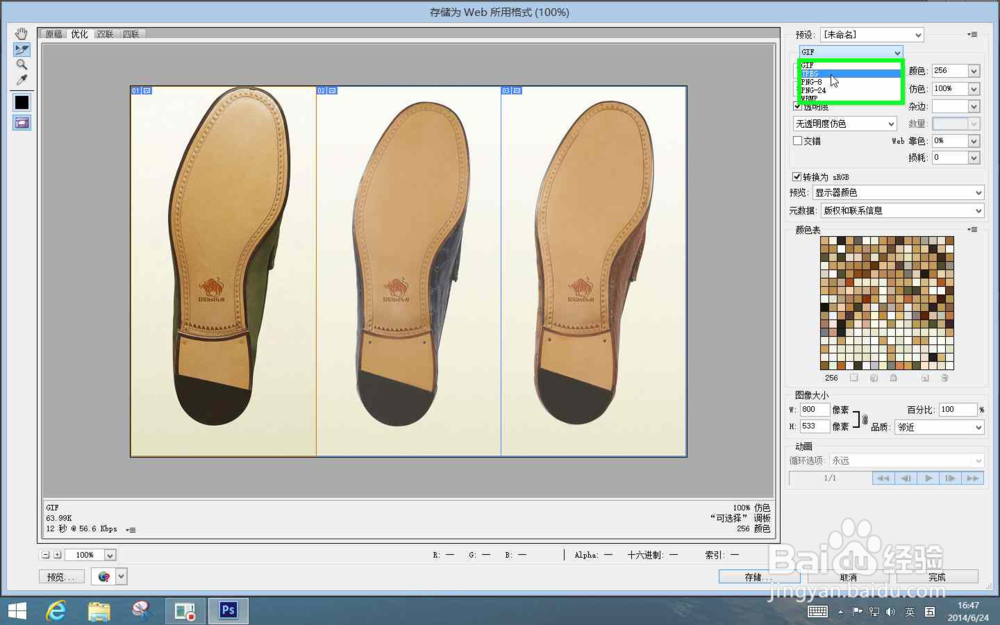
Task: Open the 仿色 dither percent dropdown
Action: click(x=974, y=89)
